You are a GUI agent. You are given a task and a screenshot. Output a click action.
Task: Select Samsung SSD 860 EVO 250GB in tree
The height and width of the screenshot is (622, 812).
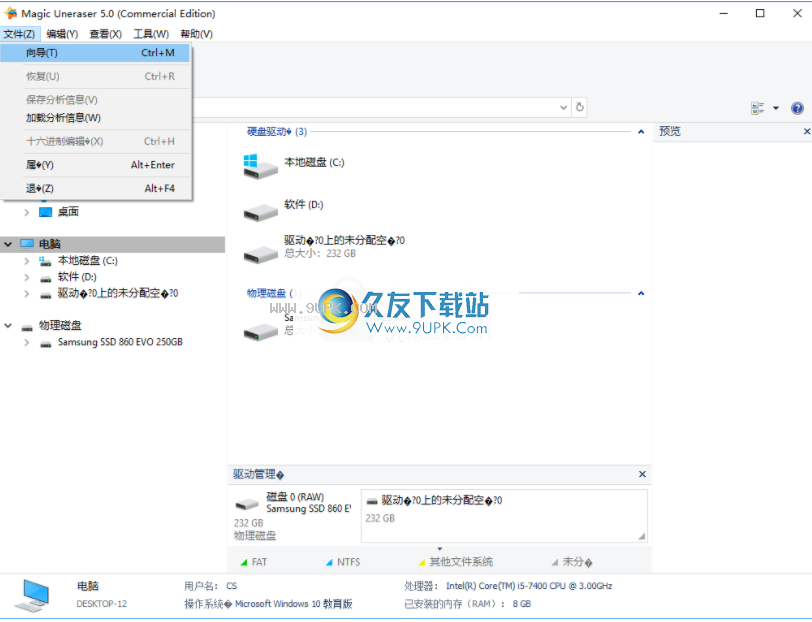[120, 342]
